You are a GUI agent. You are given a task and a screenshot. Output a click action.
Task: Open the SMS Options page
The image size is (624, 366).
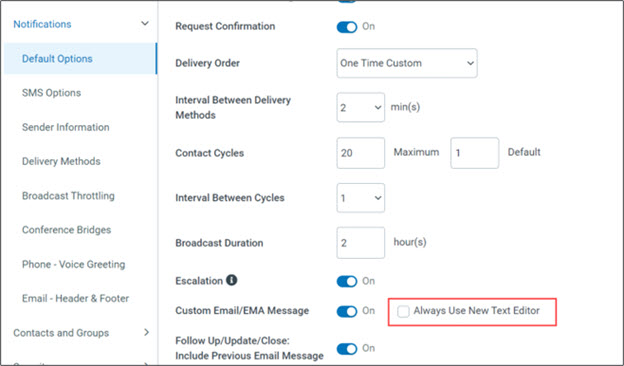51,93
